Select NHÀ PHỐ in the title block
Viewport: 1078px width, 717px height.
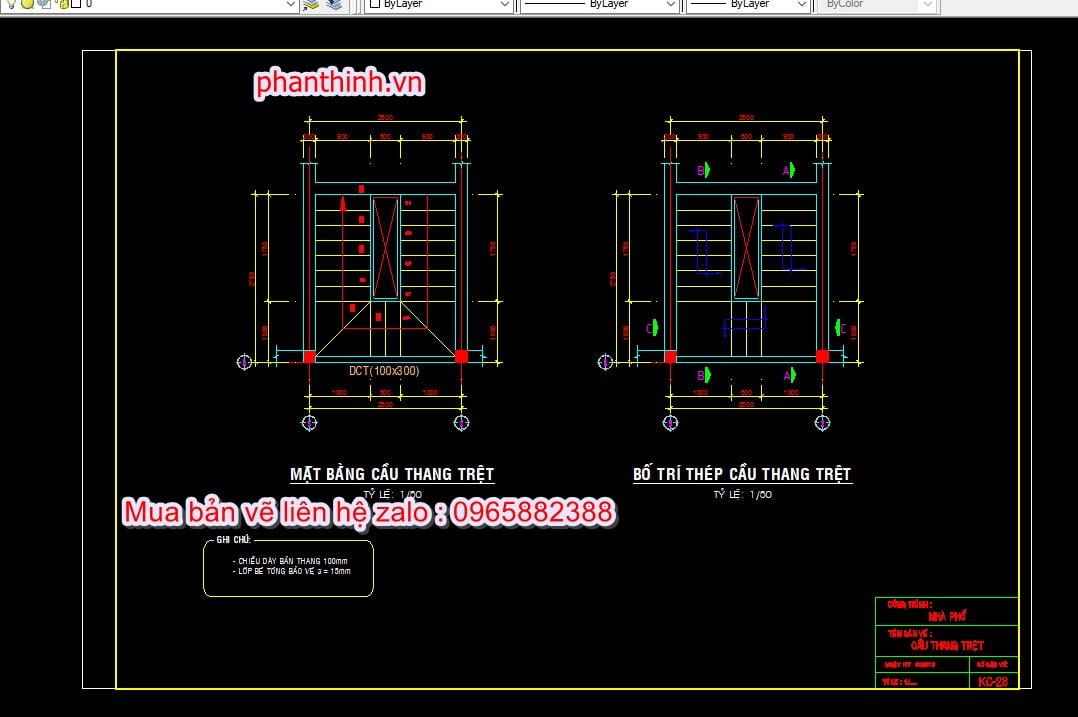coord(947,617)
